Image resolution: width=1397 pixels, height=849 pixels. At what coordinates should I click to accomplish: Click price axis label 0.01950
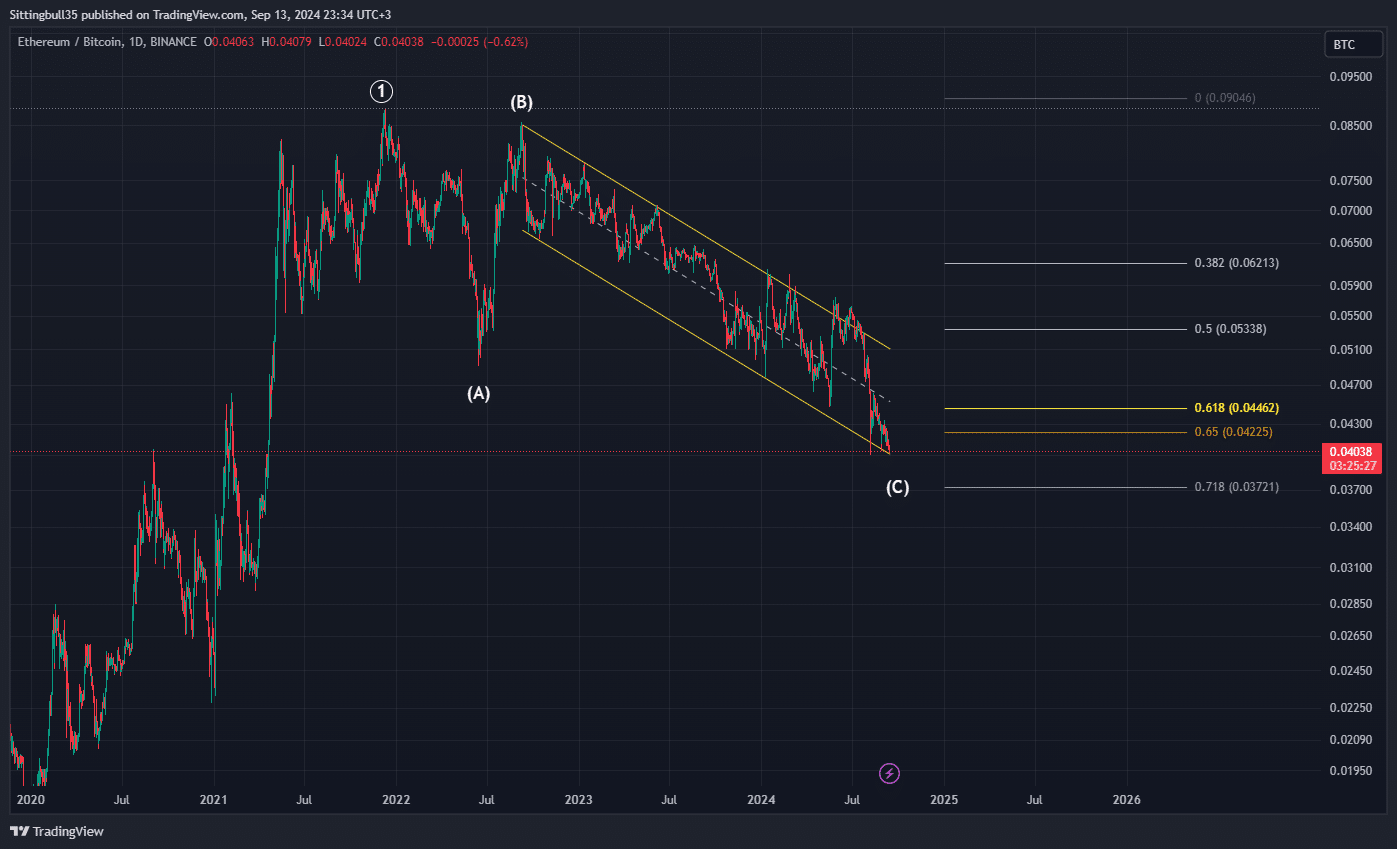pos(1351,771)
